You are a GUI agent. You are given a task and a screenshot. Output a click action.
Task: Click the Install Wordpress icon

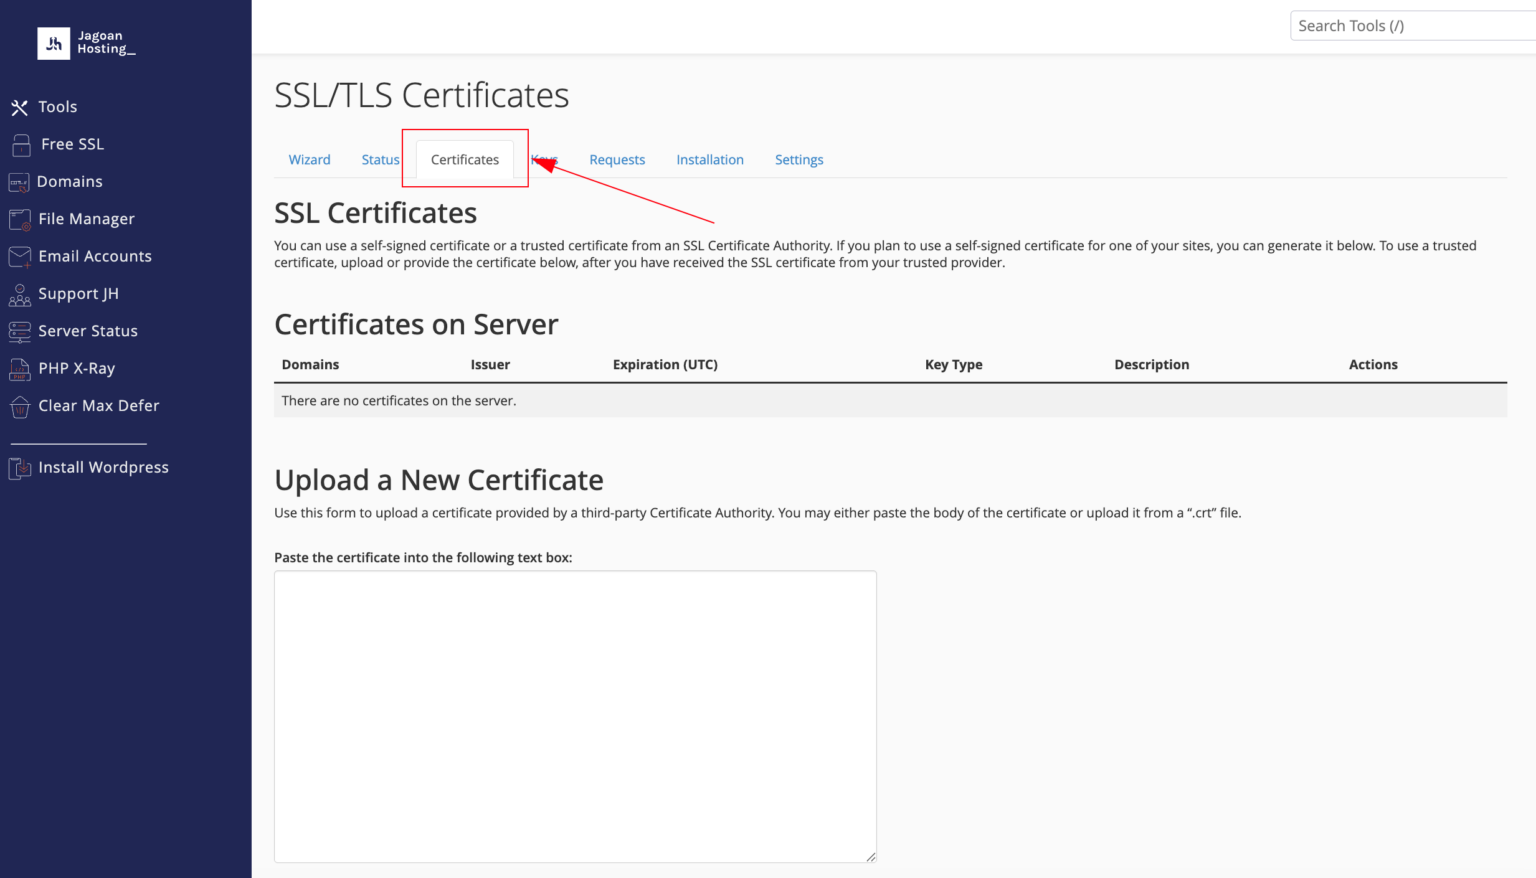(20, 468)
